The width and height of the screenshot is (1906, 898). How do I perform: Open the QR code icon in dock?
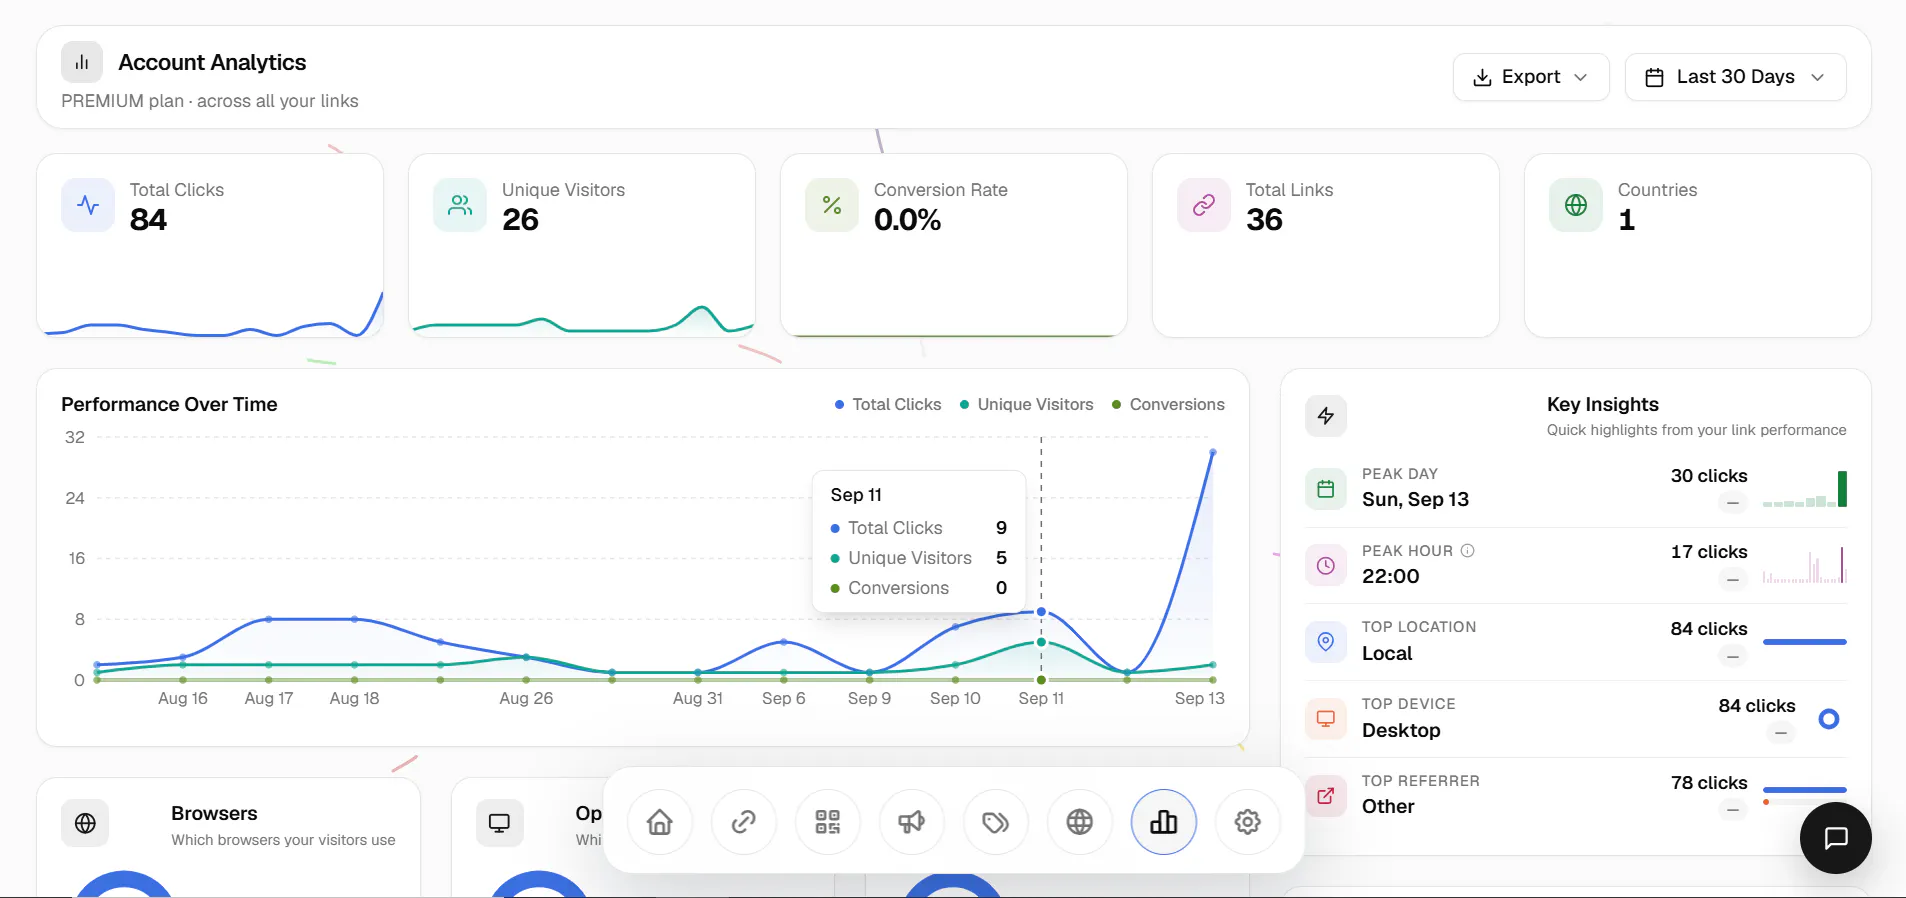(828, 822)
